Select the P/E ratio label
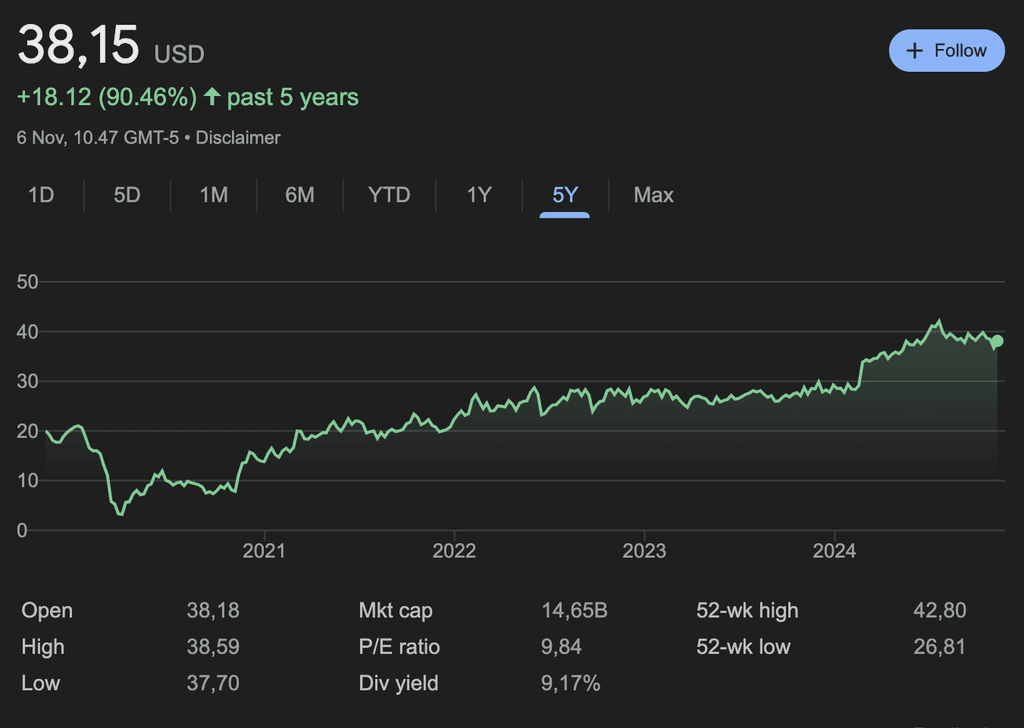The width and height of the screenshot is (1024, 728). [x=399, y=647]
